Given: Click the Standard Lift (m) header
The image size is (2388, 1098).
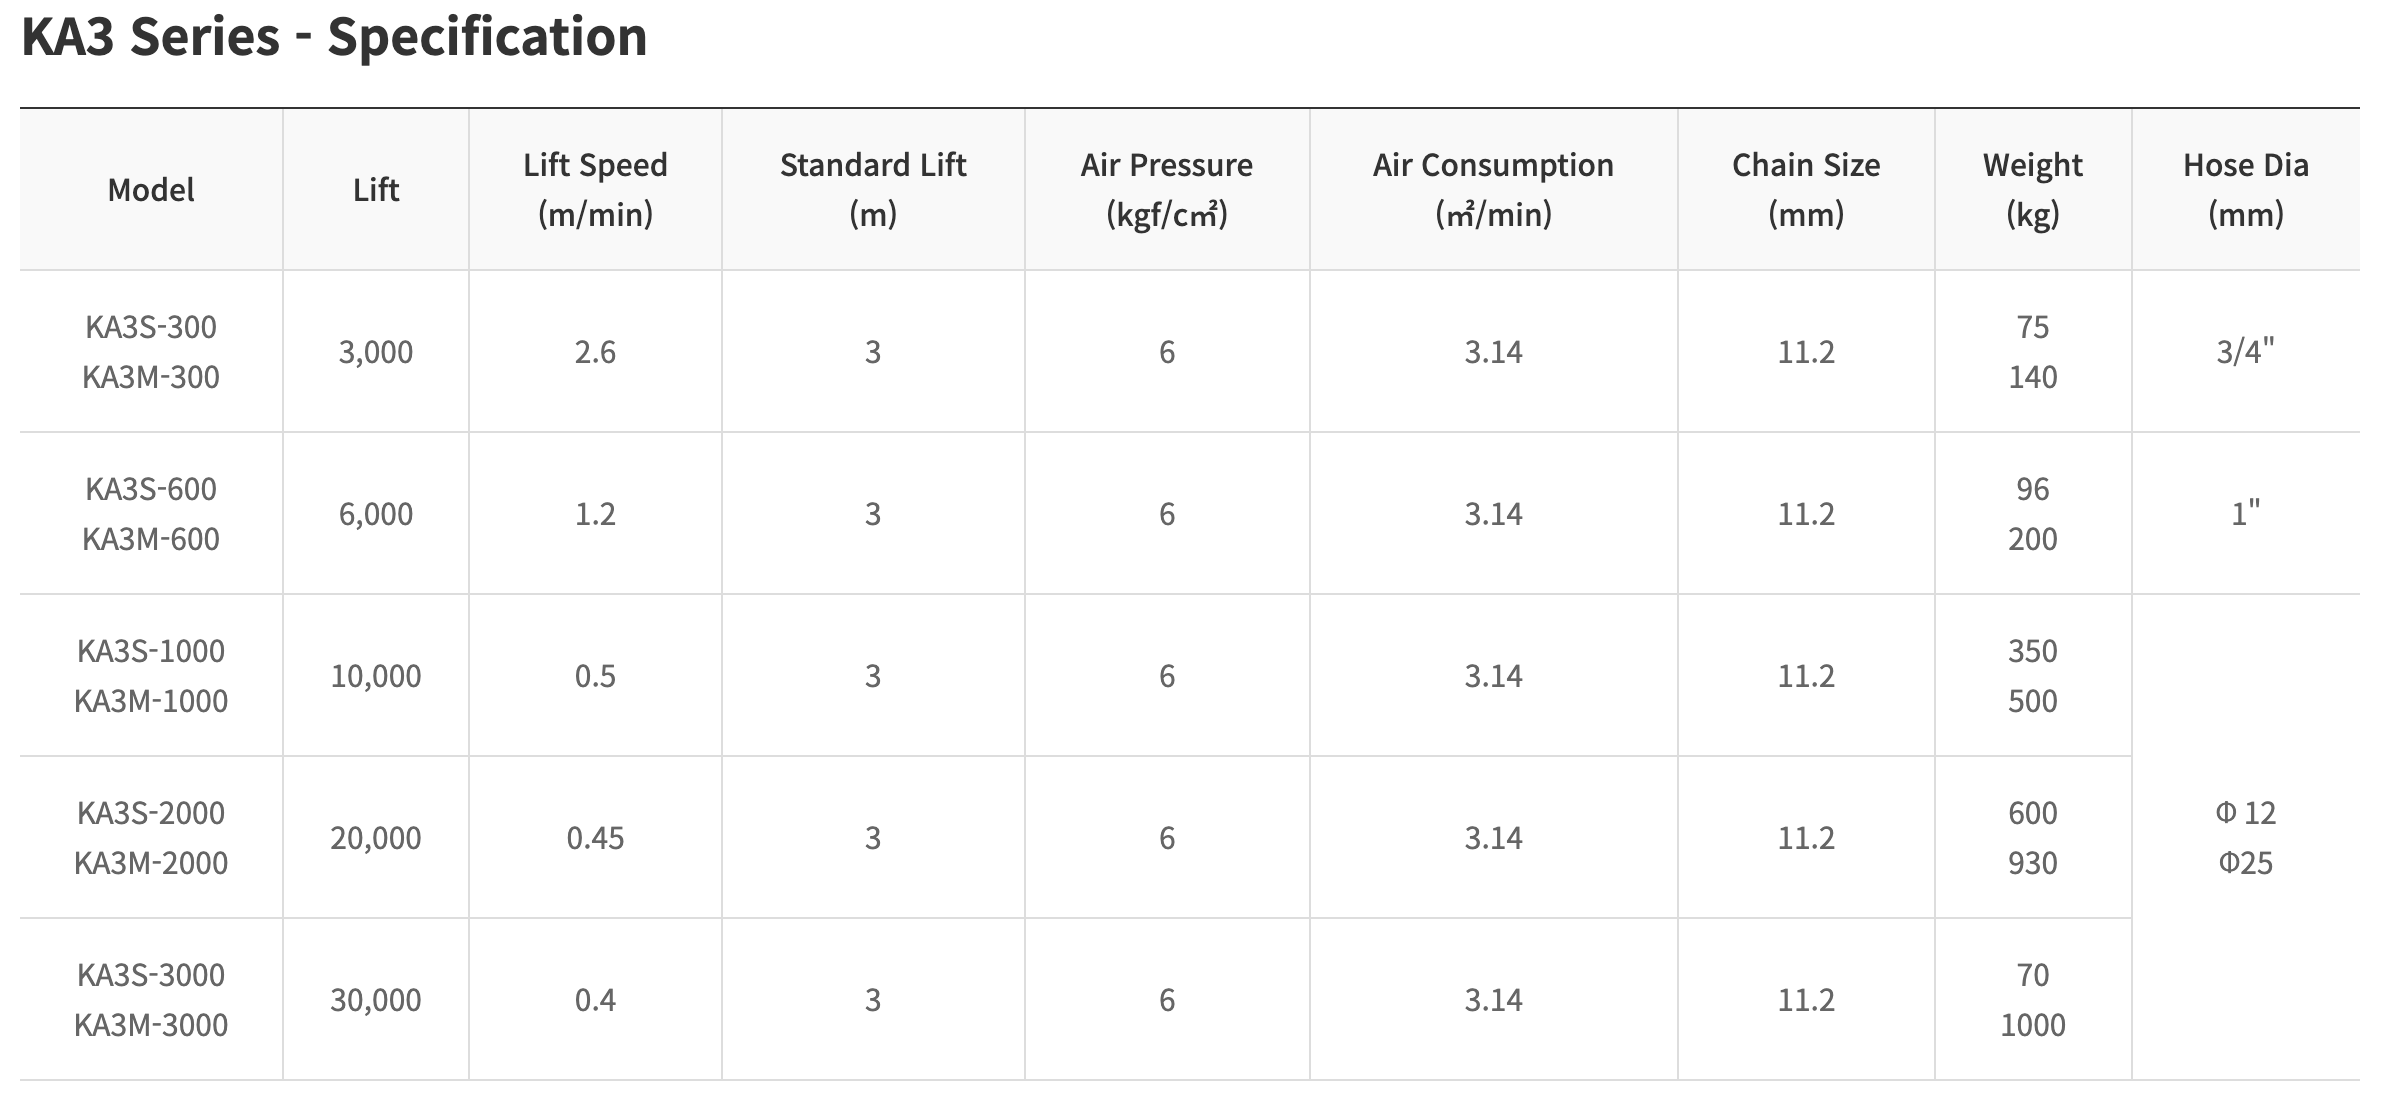Looking at the screenshot, I should coord(872,189).
